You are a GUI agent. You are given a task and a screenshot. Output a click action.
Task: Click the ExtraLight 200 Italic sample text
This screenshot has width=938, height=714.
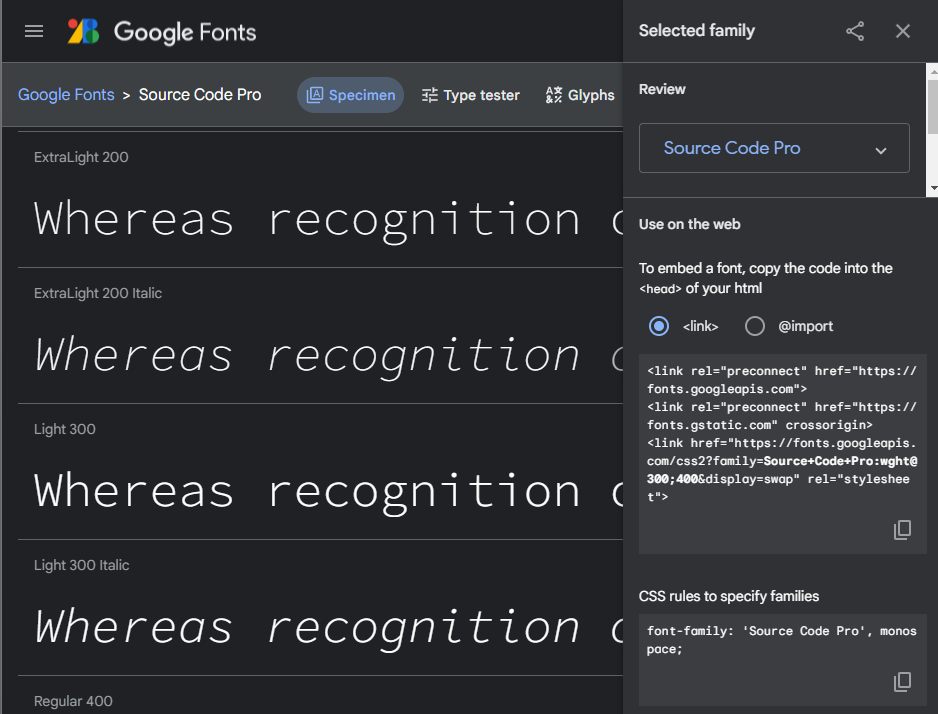pos(328,356)
